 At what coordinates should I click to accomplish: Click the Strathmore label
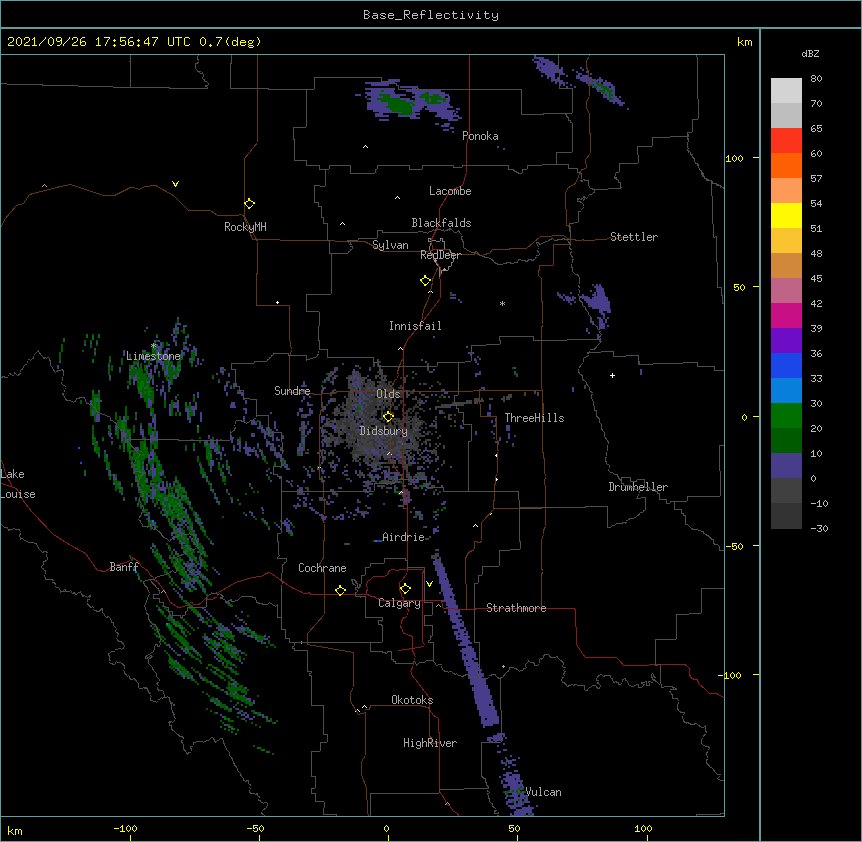click(x=516, y=608)
